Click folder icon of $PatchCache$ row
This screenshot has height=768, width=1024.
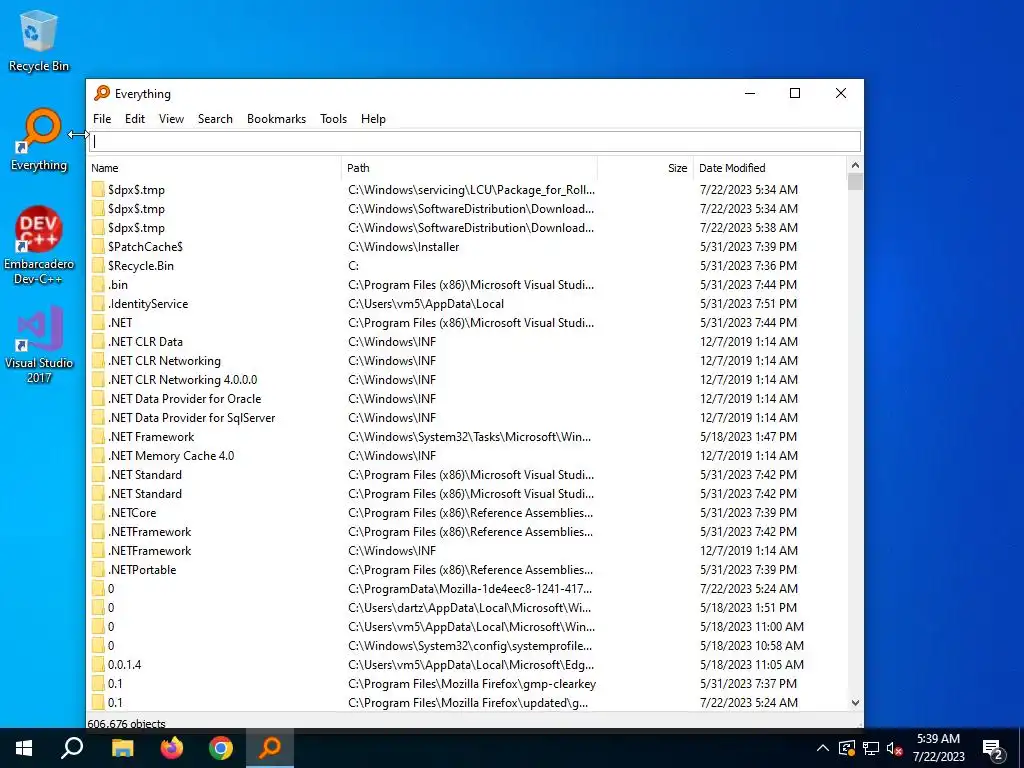98,247
